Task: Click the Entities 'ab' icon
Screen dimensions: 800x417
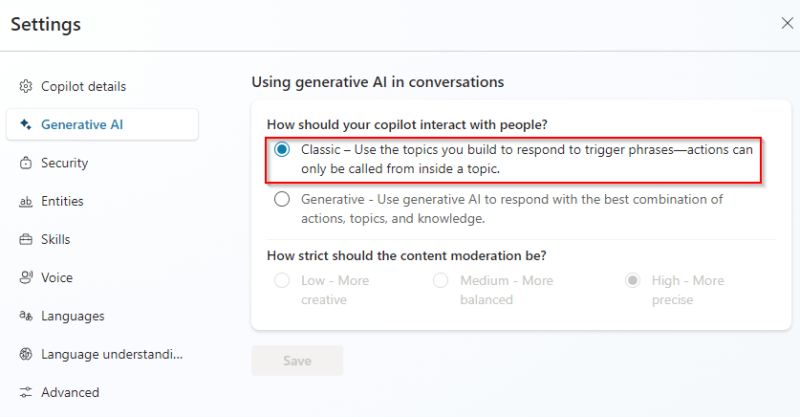Action: coord(26,202)
